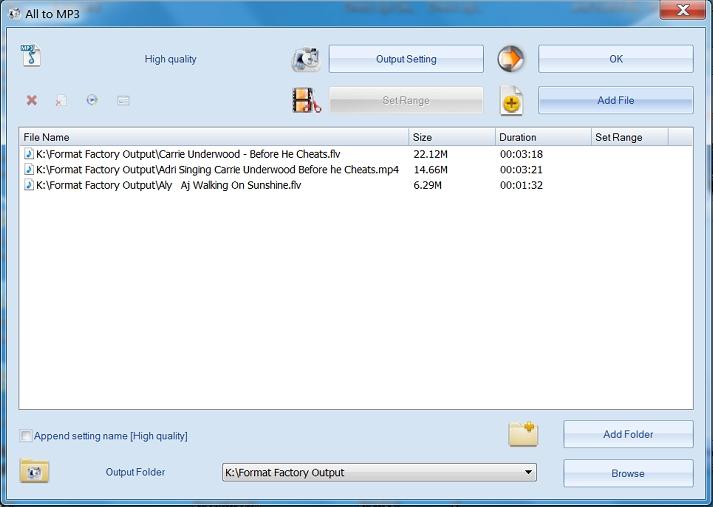Screen dimensions: 713x507
Task: Click the Set Range column header
Action: [x=630, y=137]
